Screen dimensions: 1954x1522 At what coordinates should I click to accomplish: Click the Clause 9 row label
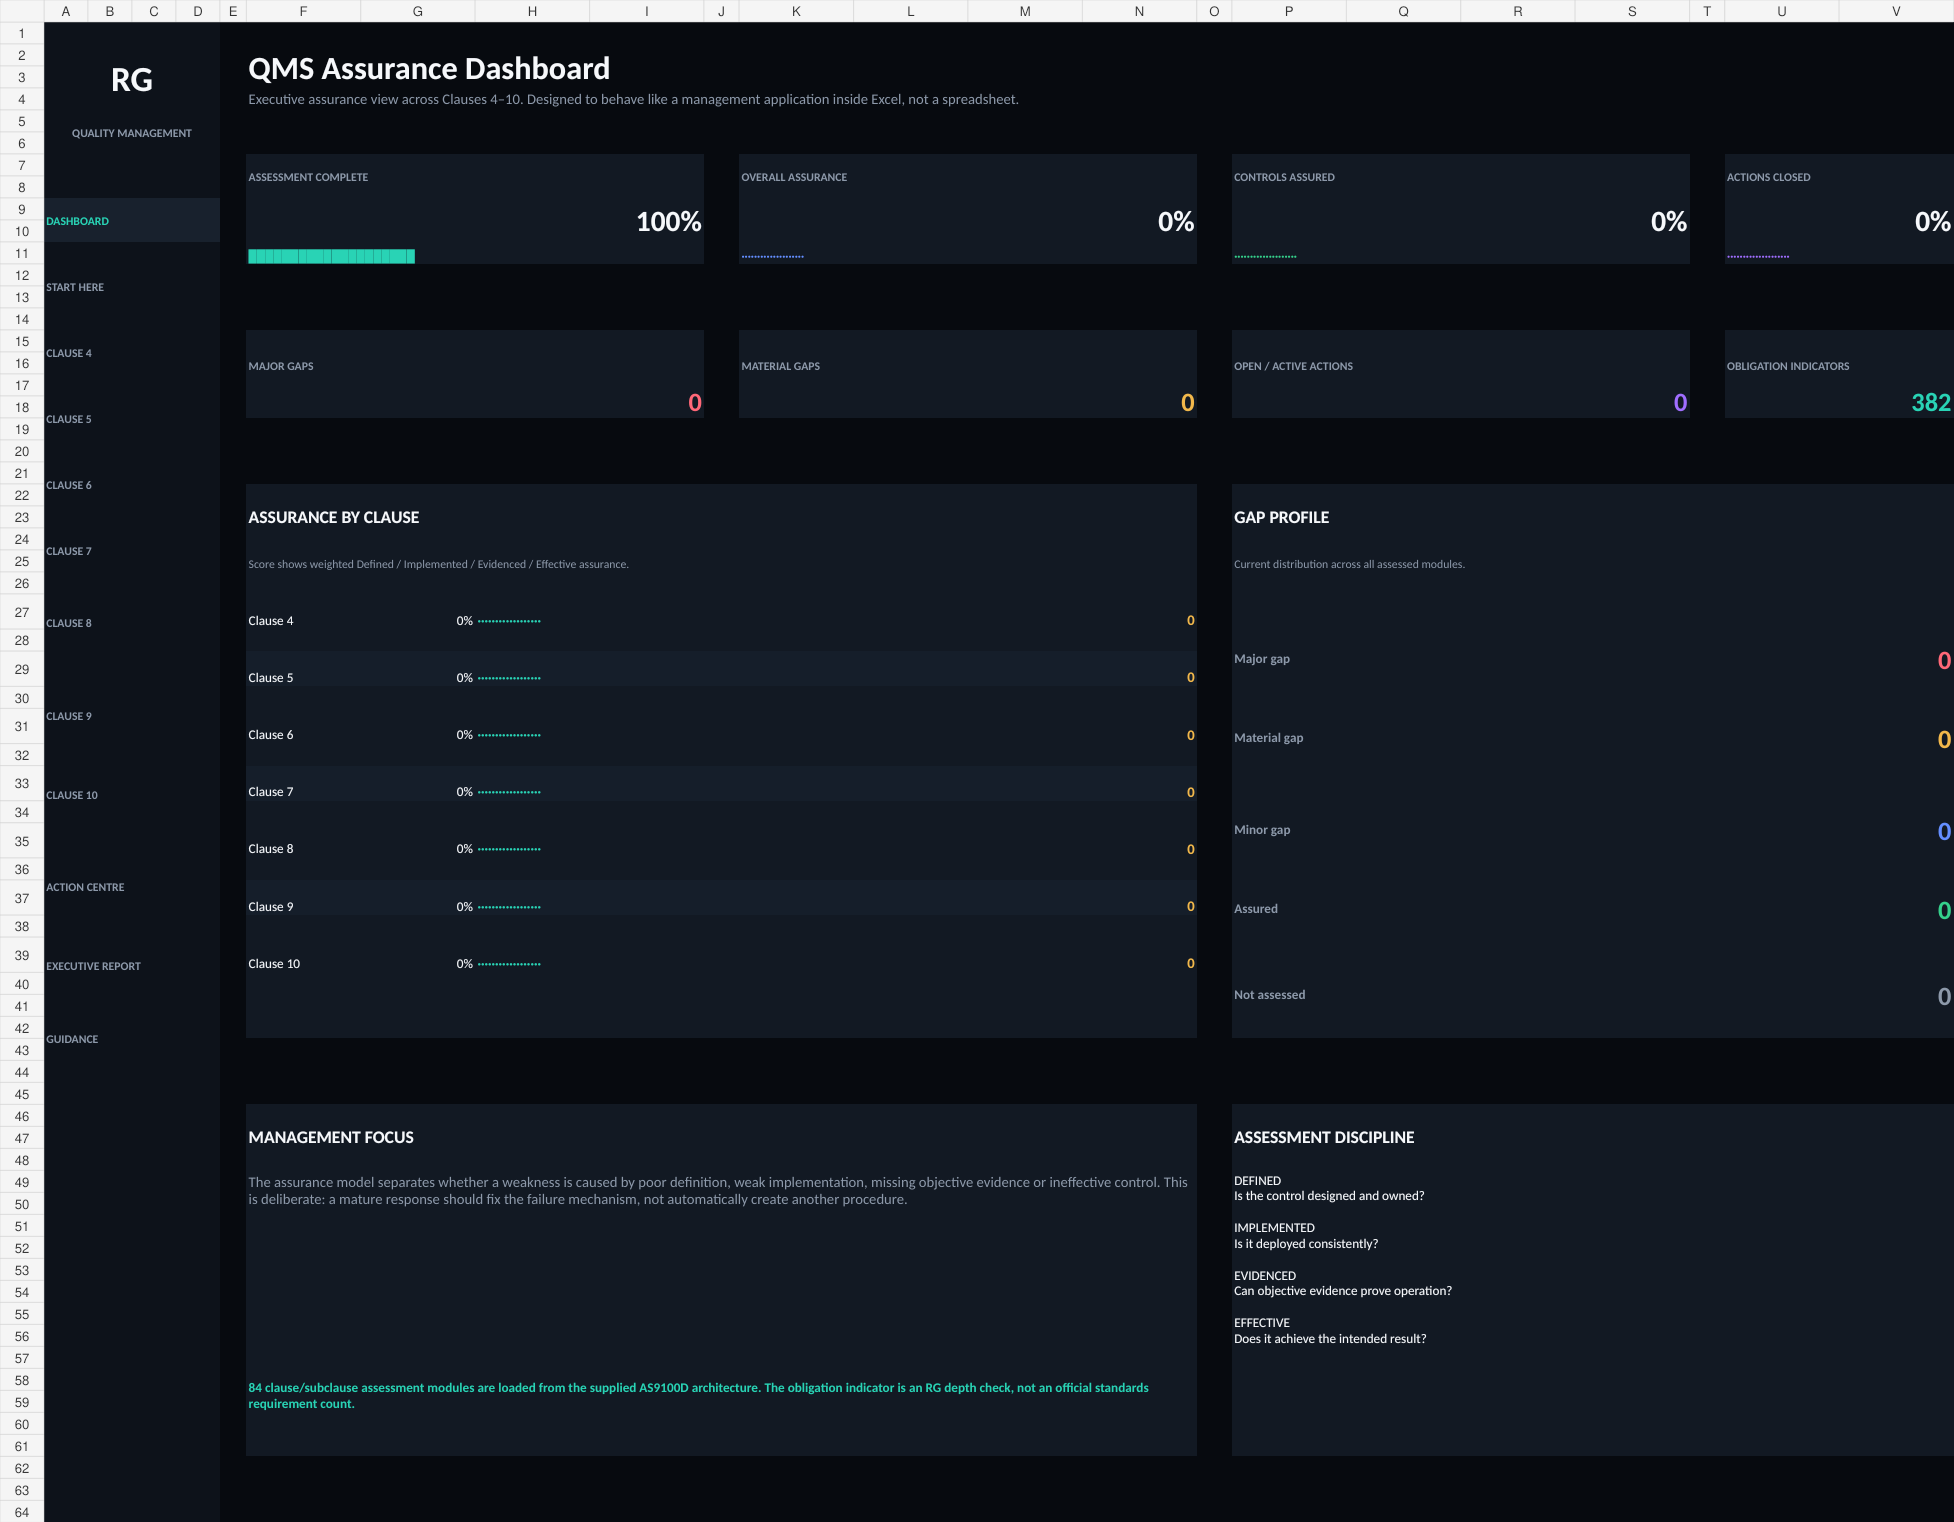tap(271, 907)
